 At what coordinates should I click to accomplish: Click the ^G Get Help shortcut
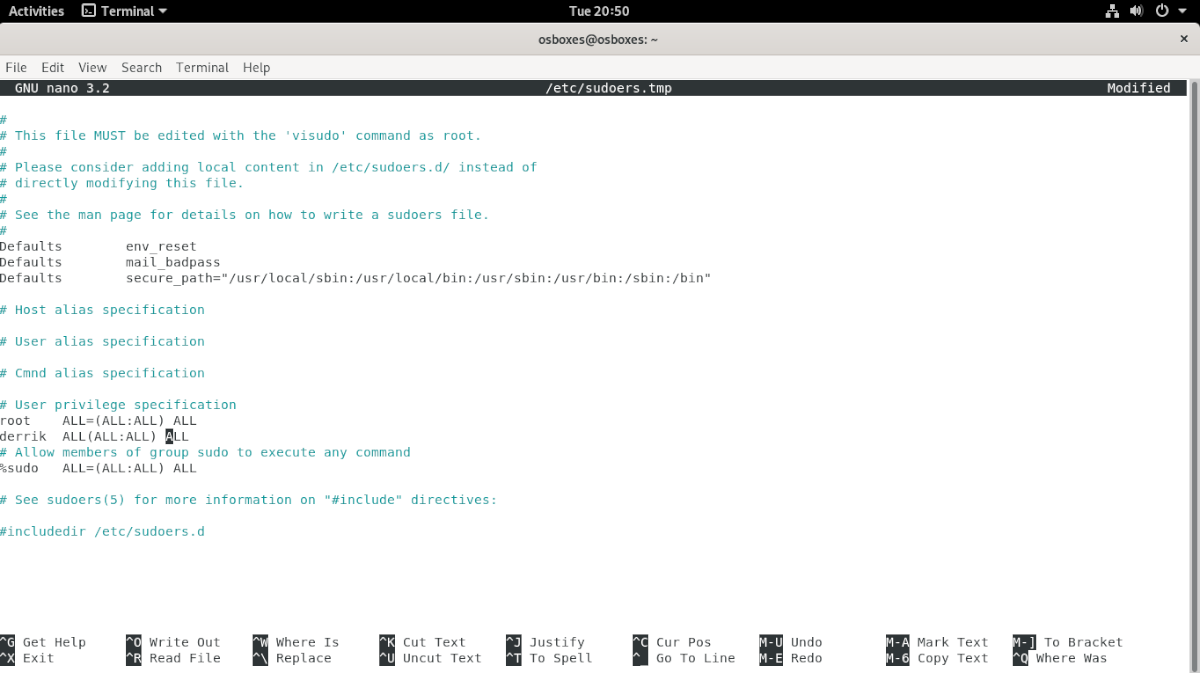tap(43, 642)
